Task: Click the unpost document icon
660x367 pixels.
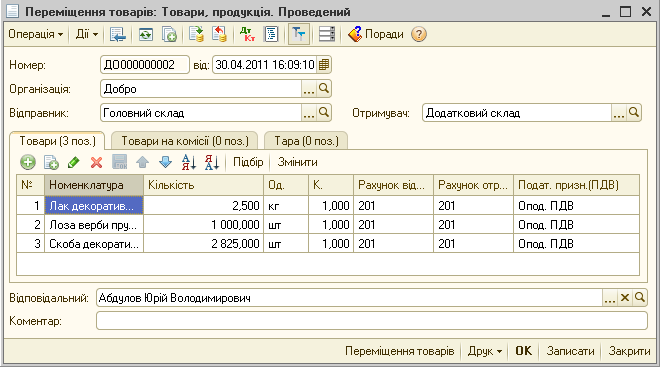Action: click(219, 34)
